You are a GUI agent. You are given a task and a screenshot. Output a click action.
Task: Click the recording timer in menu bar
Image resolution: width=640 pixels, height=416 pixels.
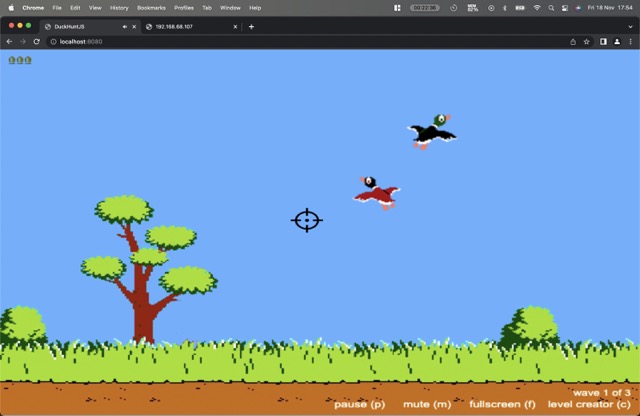click(424, 8)
